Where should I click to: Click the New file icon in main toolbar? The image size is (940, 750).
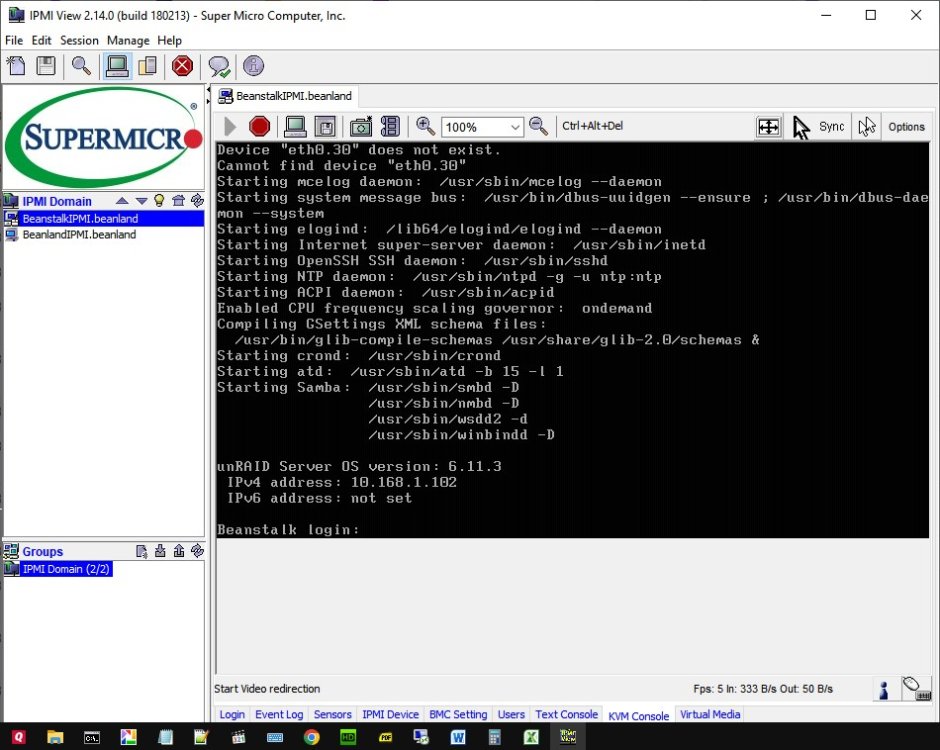tap(17, 66)
